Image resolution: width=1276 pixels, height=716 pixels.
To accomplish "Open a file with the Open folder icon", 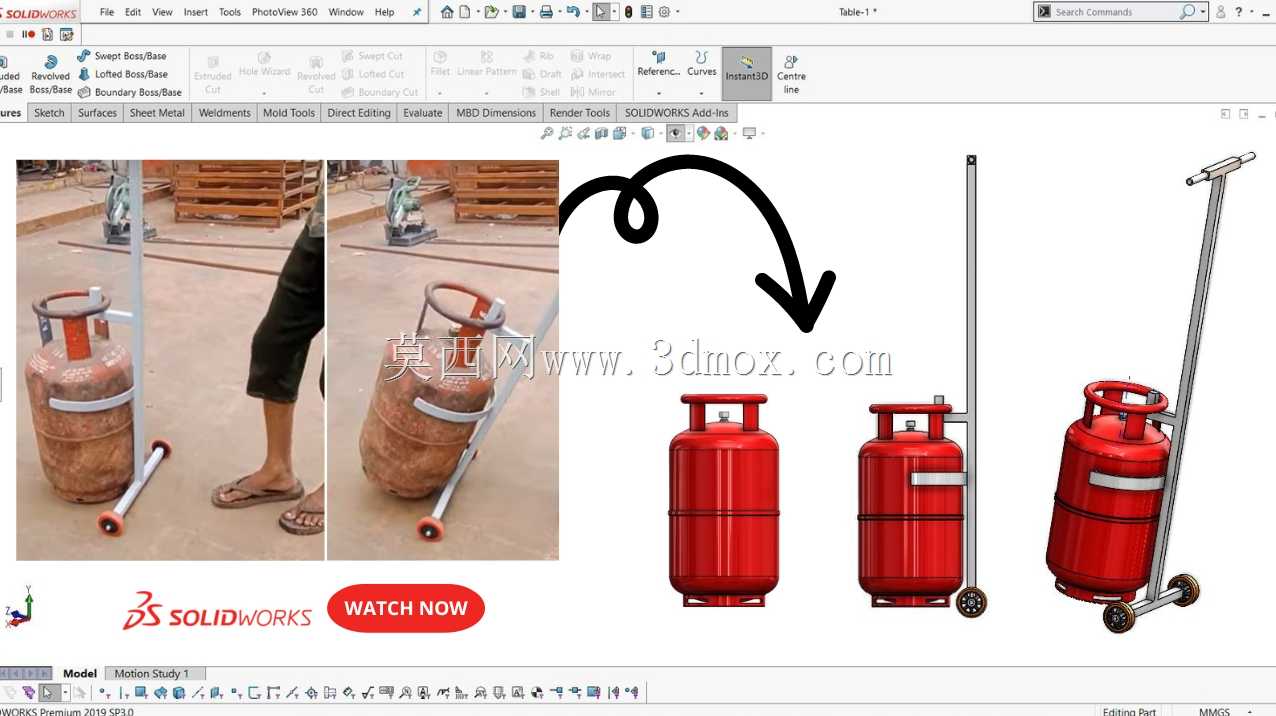I will pos(490,12).
